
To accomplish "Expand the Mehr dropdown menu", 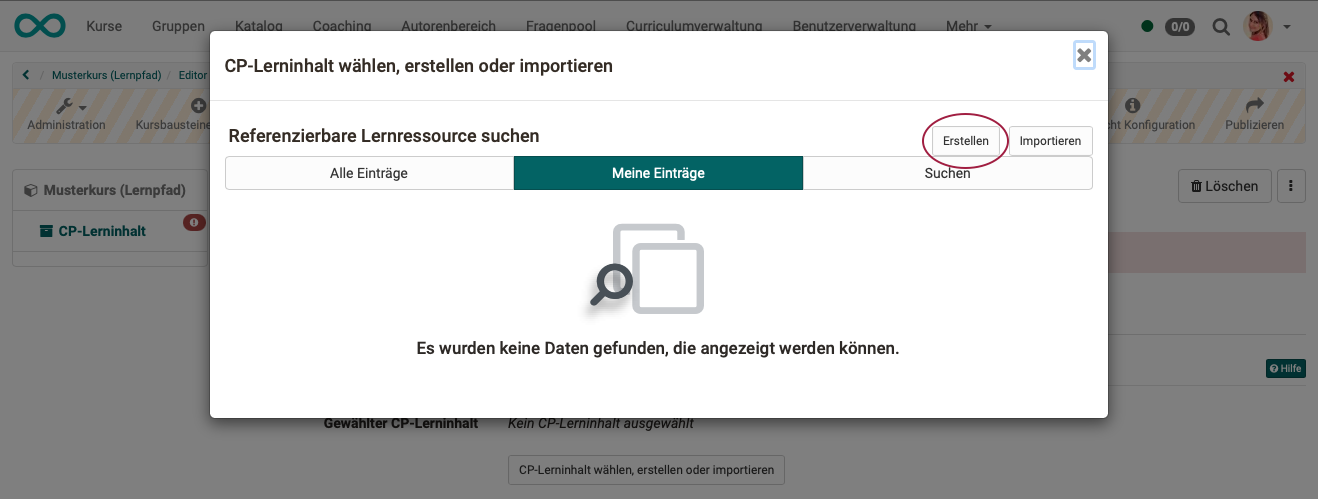I will [x=968, y=26].
